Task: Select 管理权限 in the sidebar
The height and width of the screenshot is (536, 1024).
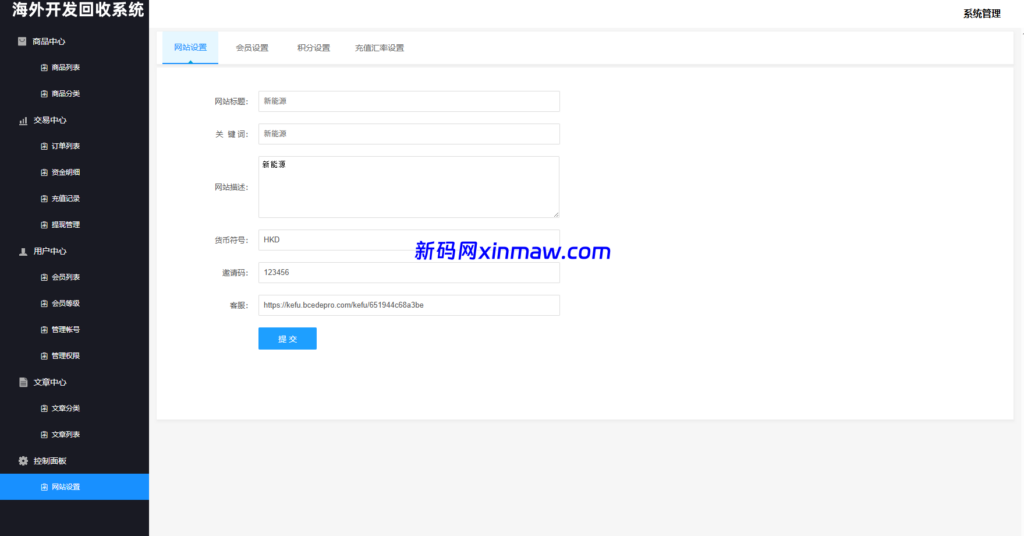Action: pyautogui.click(x=66, y=356)
